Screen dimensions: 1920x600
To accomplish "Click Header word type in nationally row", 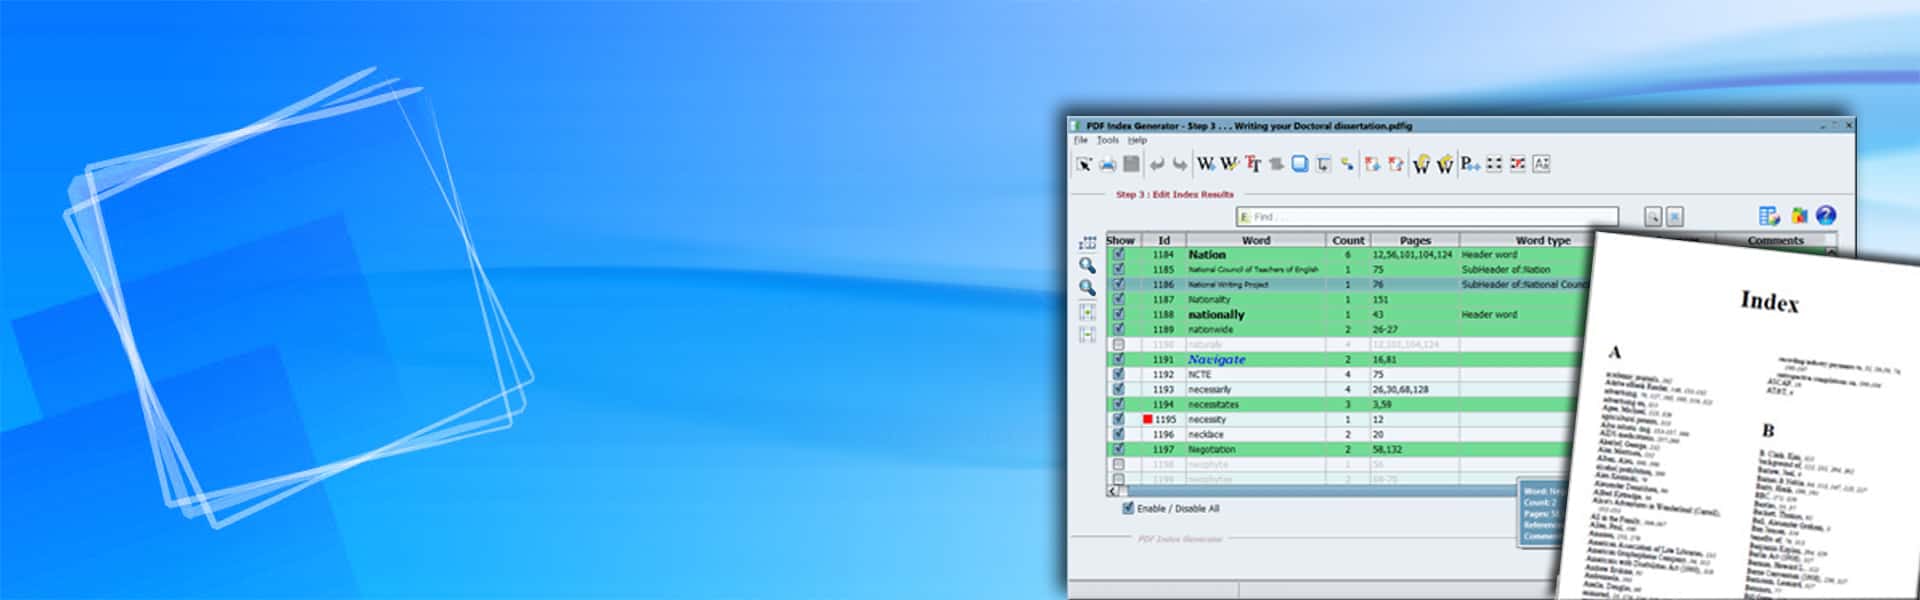I will pyautogui.click(x=1489, y=314).
